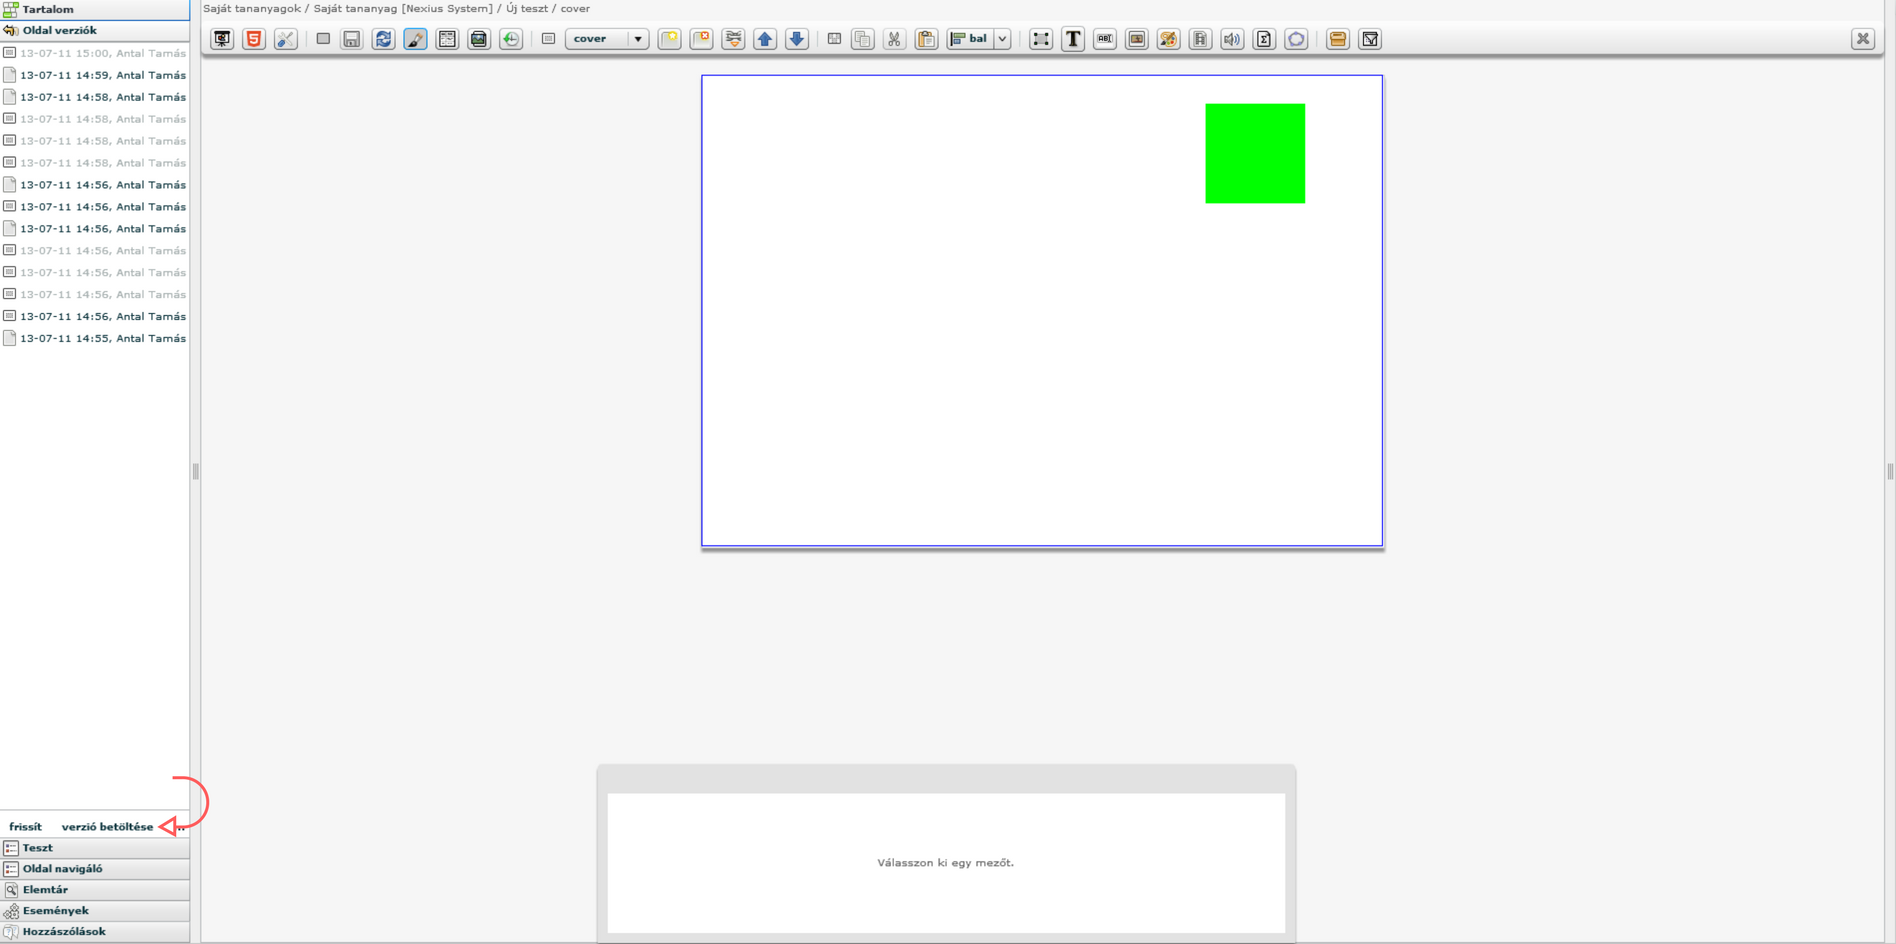Image resolution: width=1896 pixels, height=944 pixels.
Task: Insert a sound with the speaker icon
Action: point(1232,39)
